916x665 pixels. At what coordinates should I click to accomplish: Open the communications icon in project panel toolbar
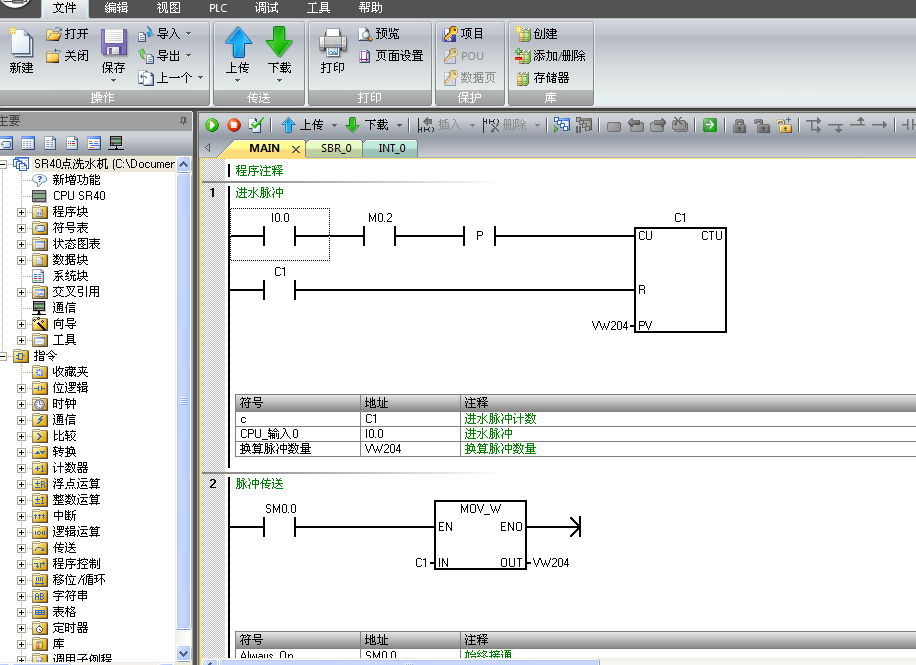pyautogui.click(x=116, y=143)
